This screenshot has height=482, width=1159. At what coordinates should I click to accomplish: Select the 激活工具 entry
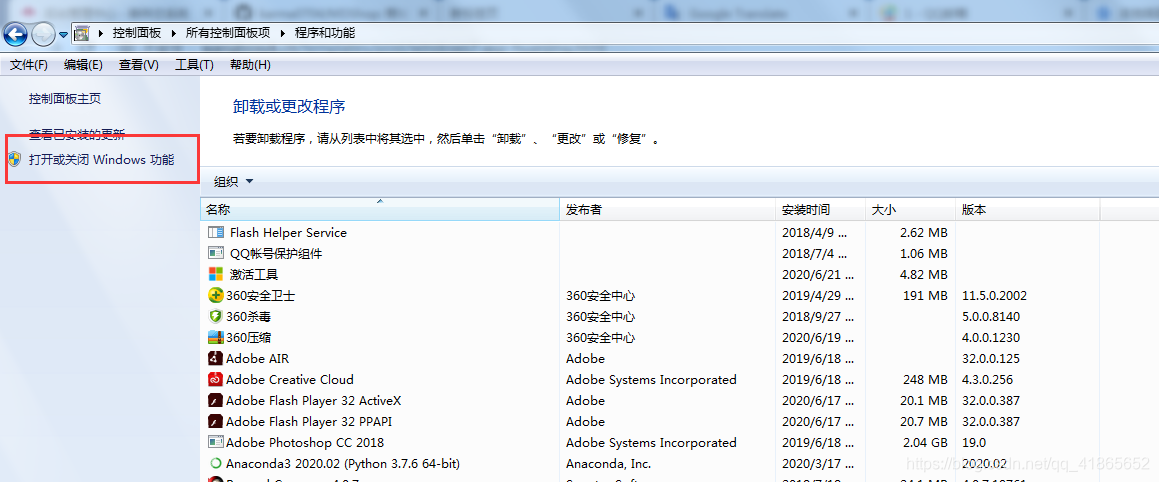coord(254,274)
